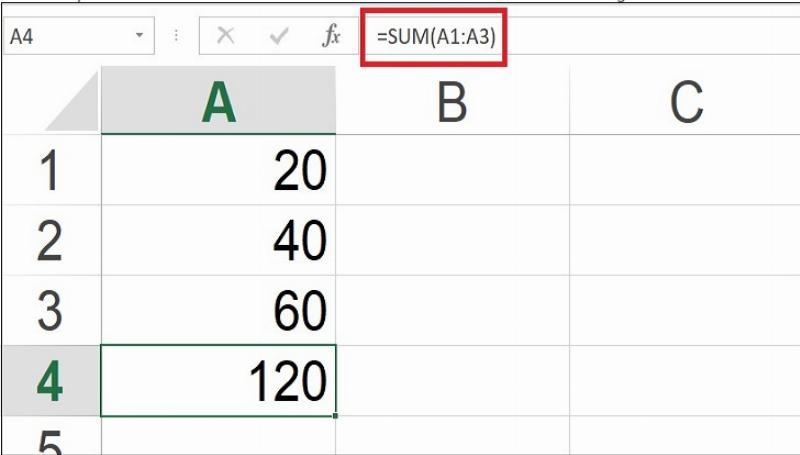Click the fill handle of cell A4
Screen dimensions: 800x455
point(335,416)
